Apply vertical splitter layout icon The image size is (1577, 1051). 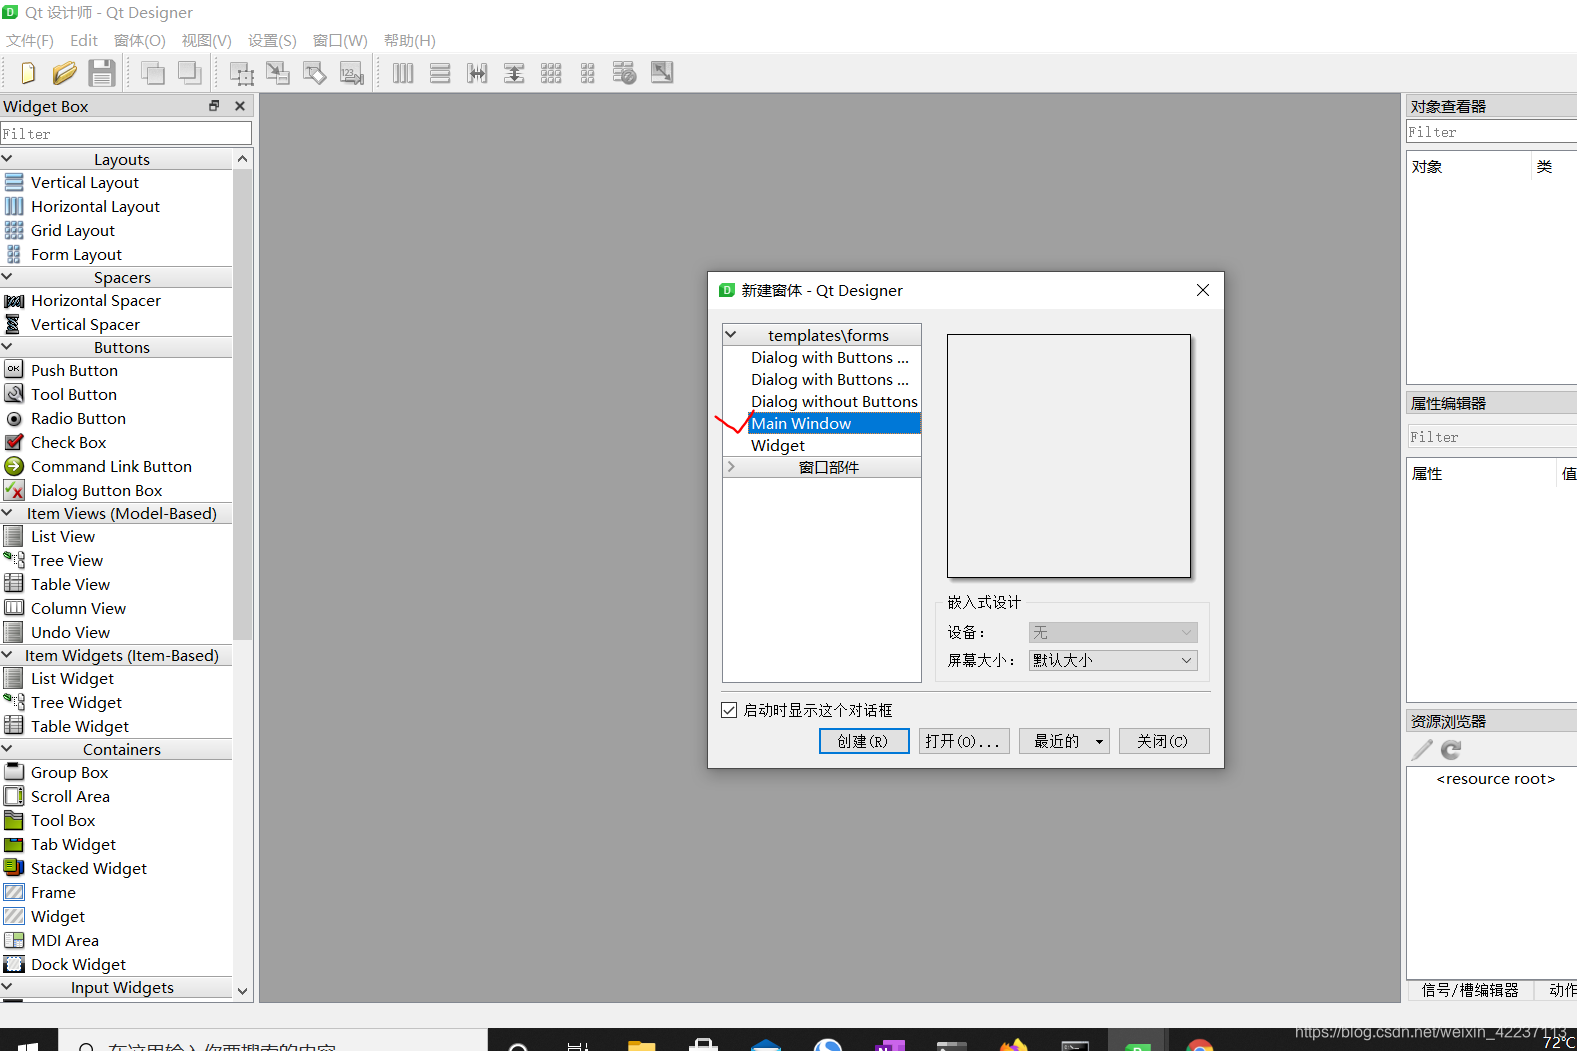(x=514, y=73)
